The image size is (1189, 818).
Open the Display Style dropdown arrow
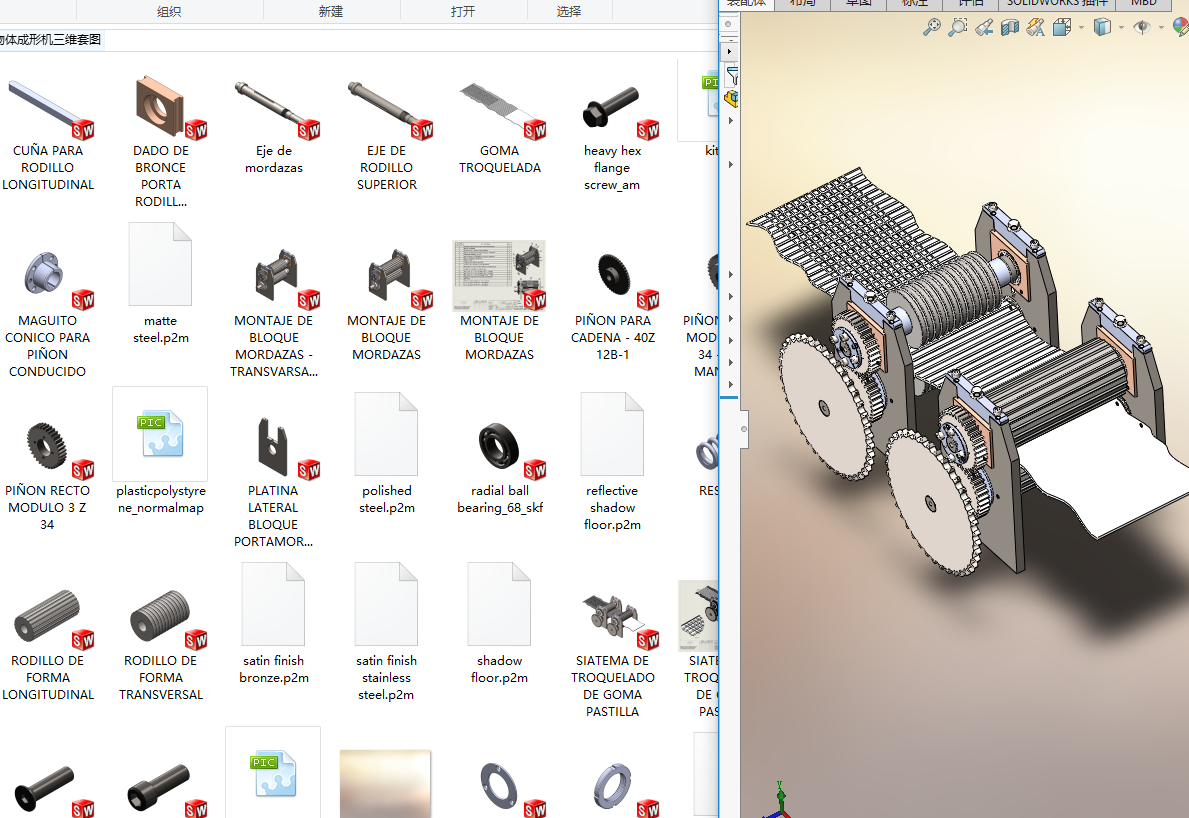[x=1121, y=28]
